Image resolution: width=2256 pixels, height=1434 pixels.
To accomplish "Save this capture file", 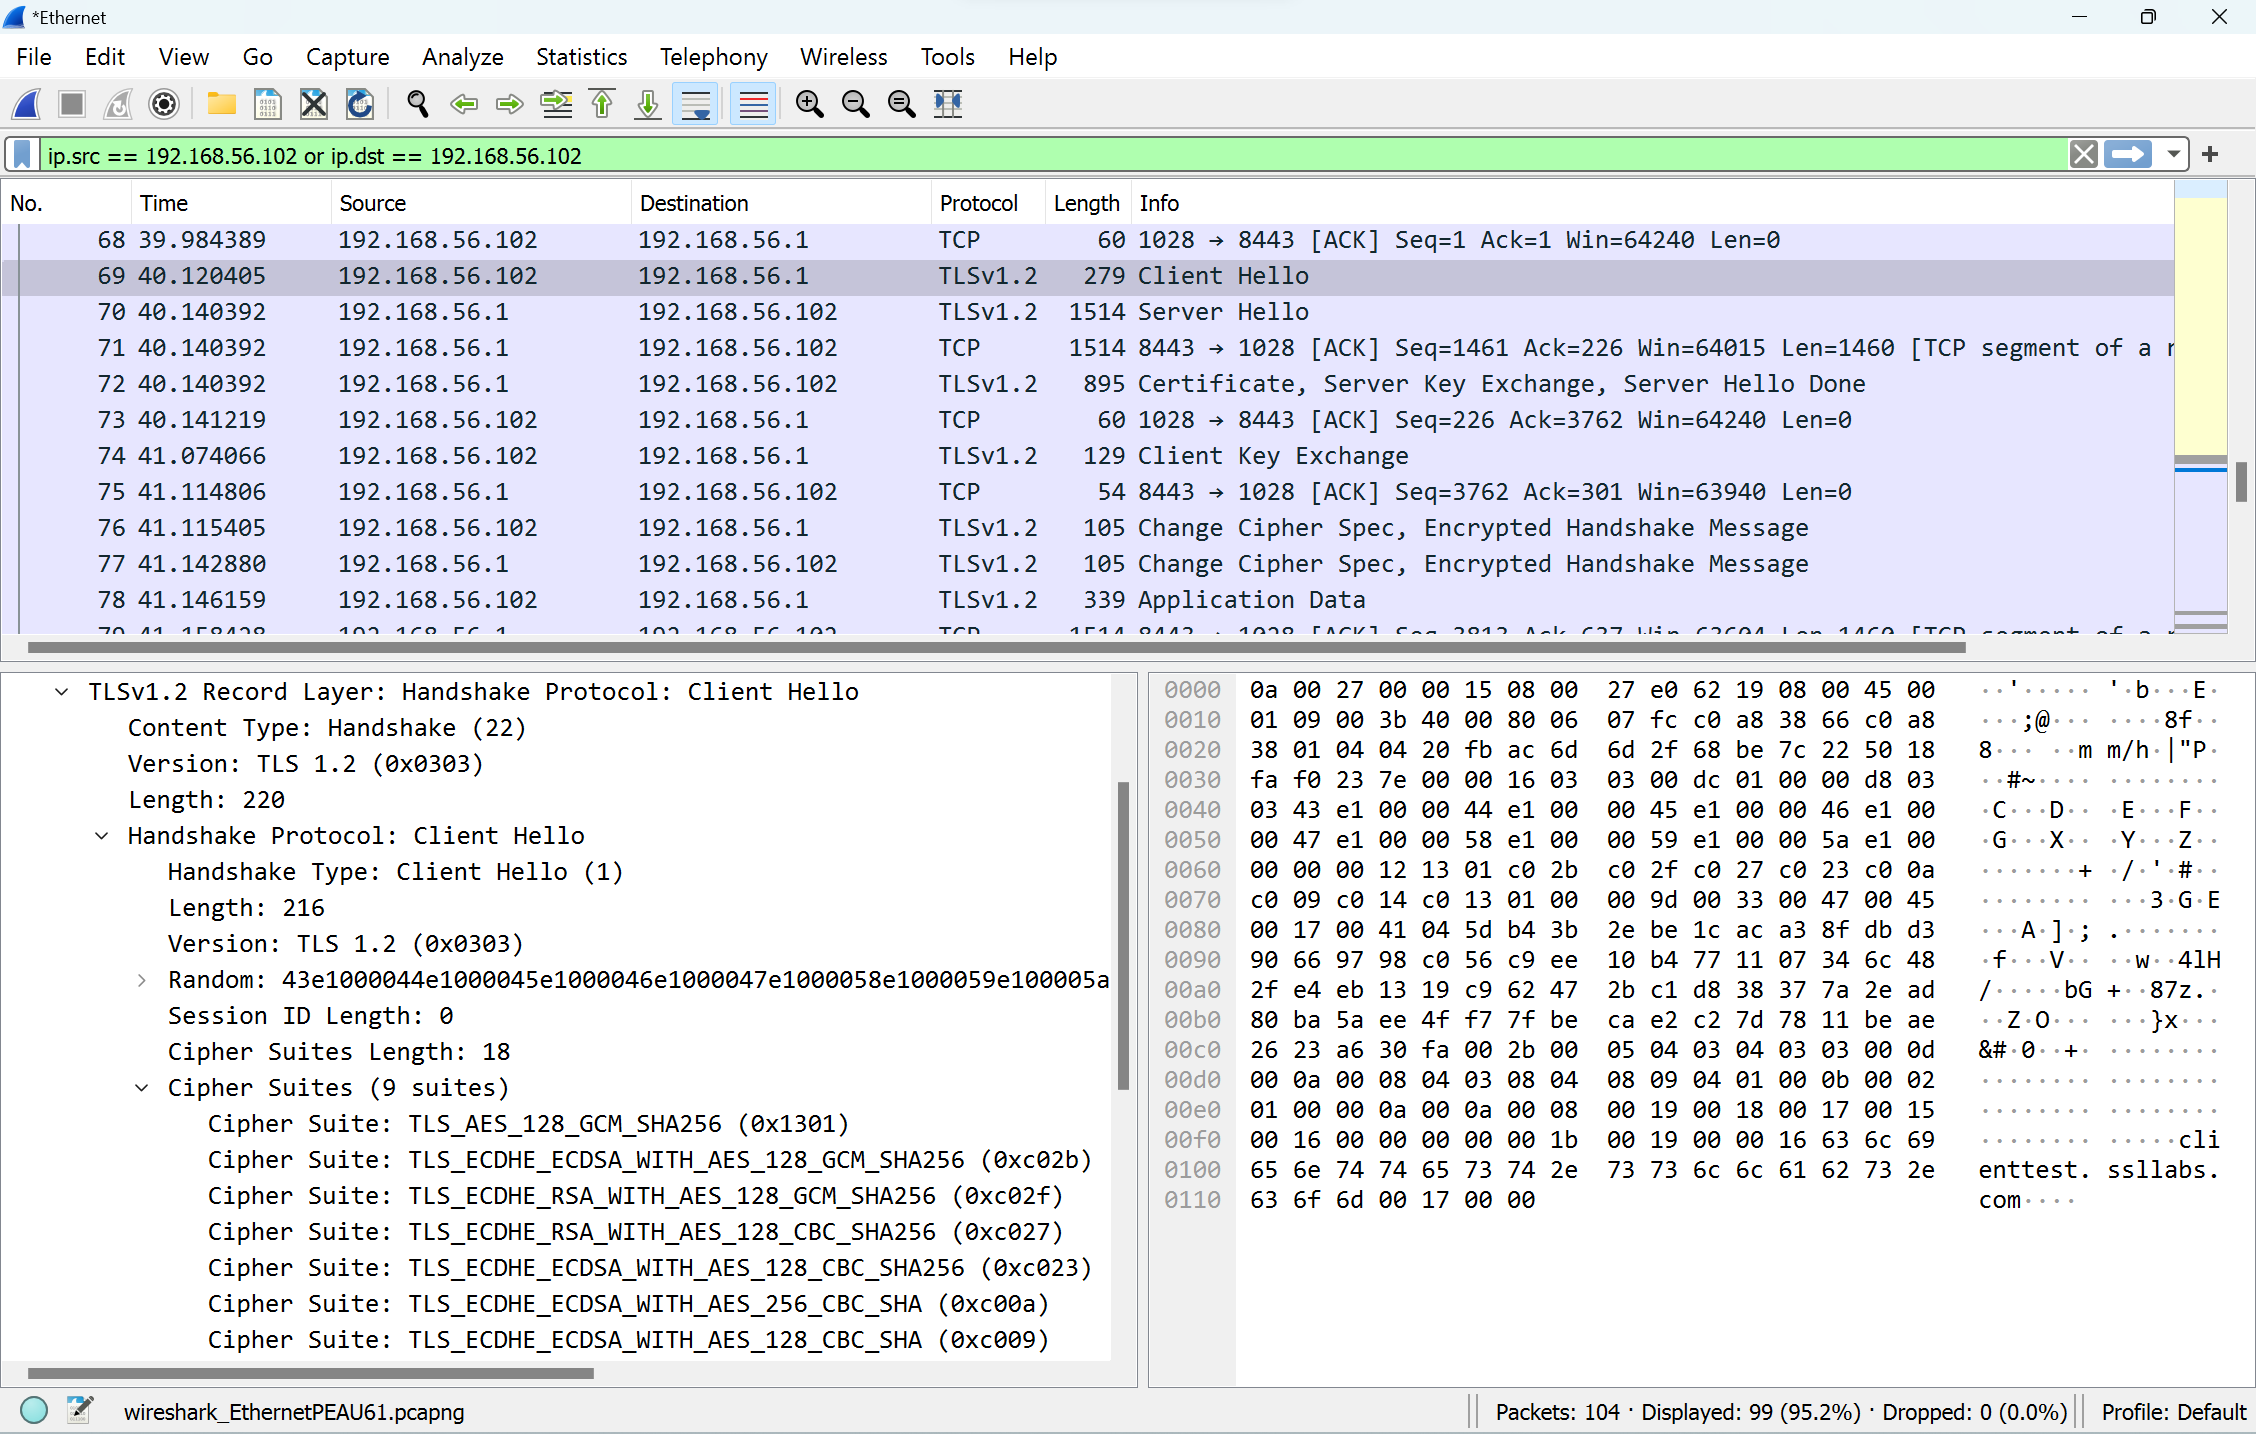I will pos(267,104).
